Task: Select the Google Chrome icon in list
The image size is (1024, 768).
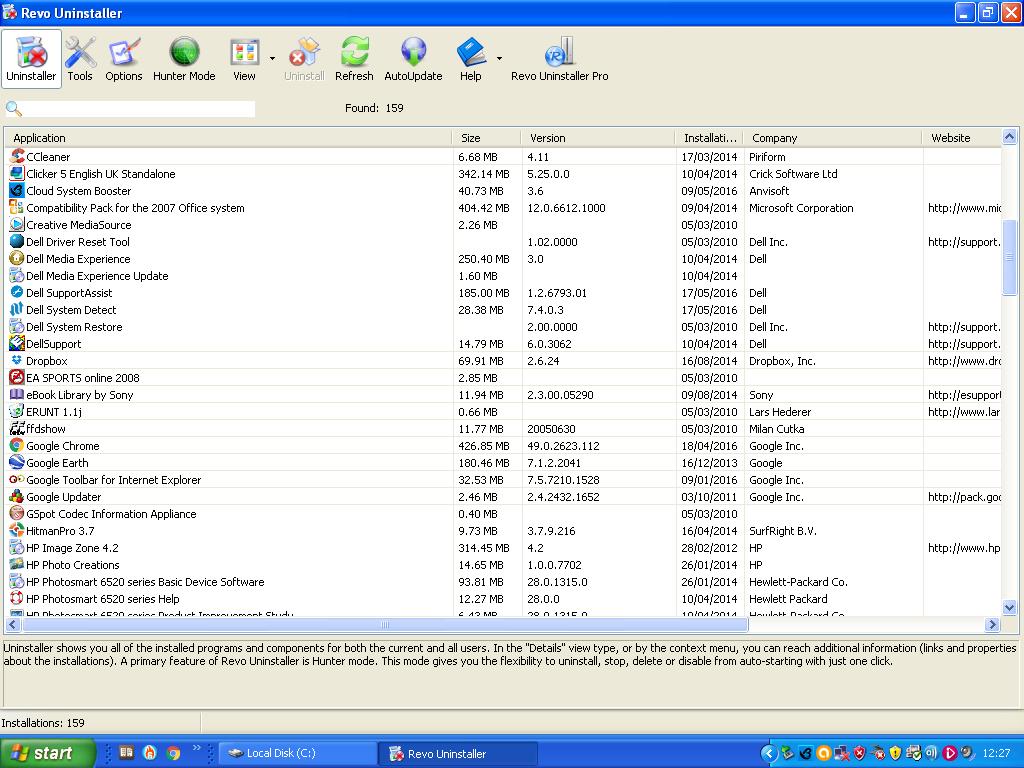Action: tap(17, 445)
